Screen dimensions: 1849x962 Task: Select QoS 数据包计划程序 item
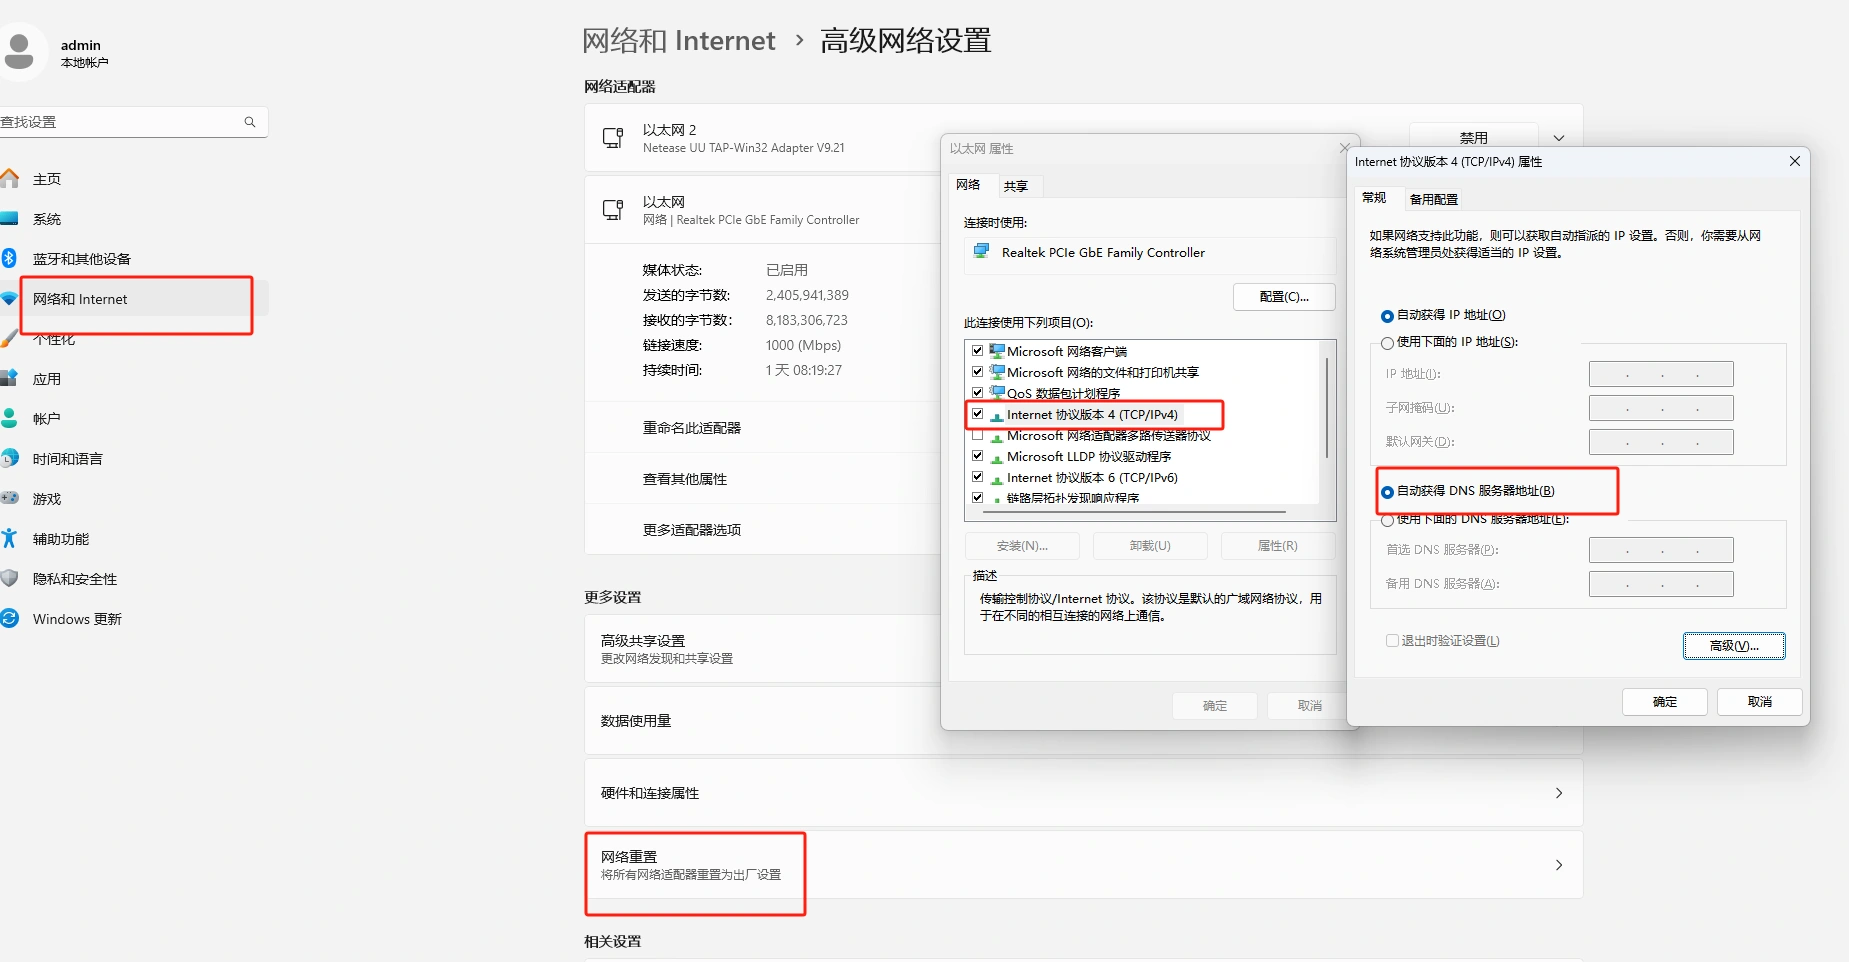(x=1064, y=393)
